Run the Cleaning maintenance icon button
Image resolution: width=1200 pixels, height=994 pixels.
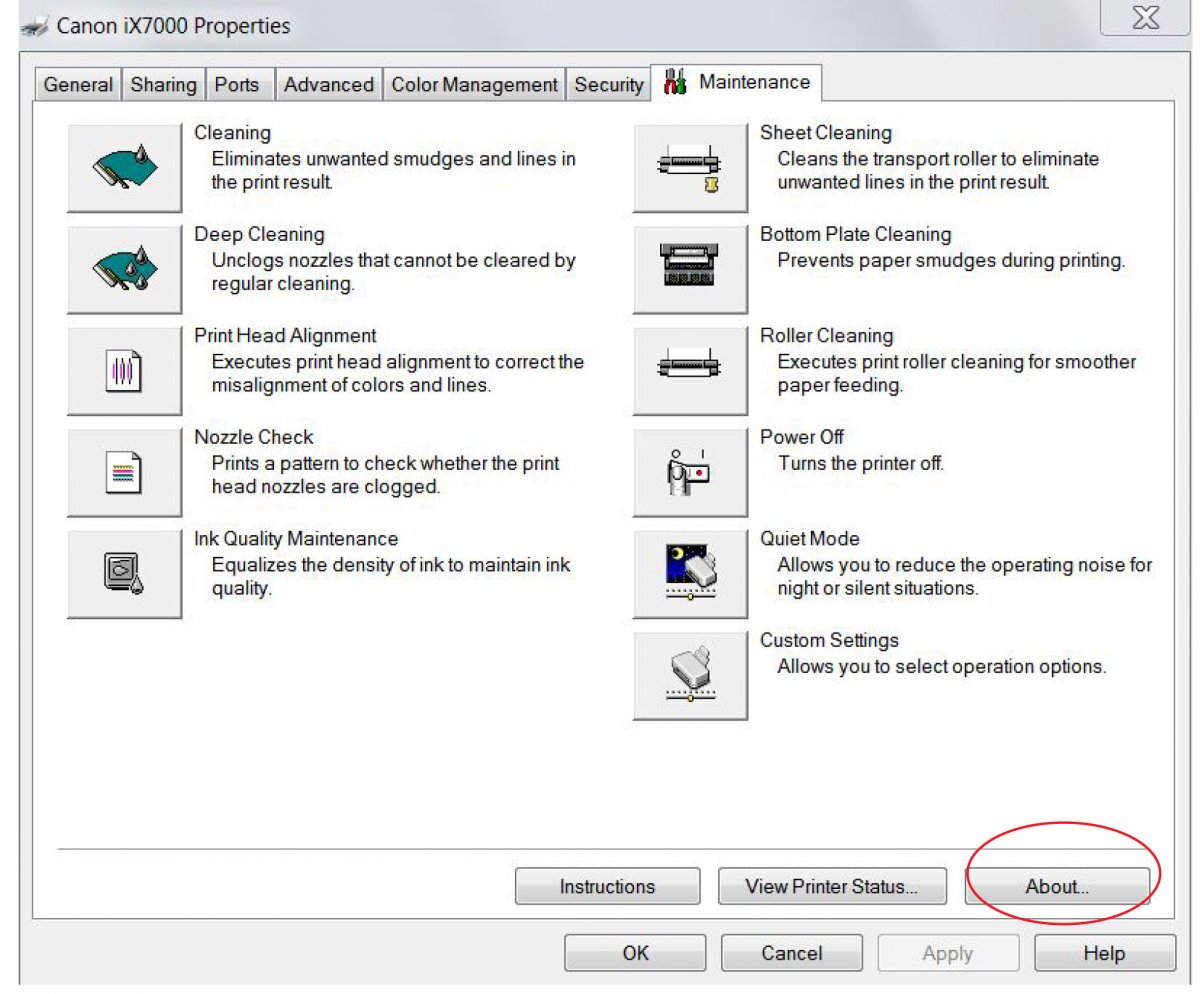click(124, 168)
